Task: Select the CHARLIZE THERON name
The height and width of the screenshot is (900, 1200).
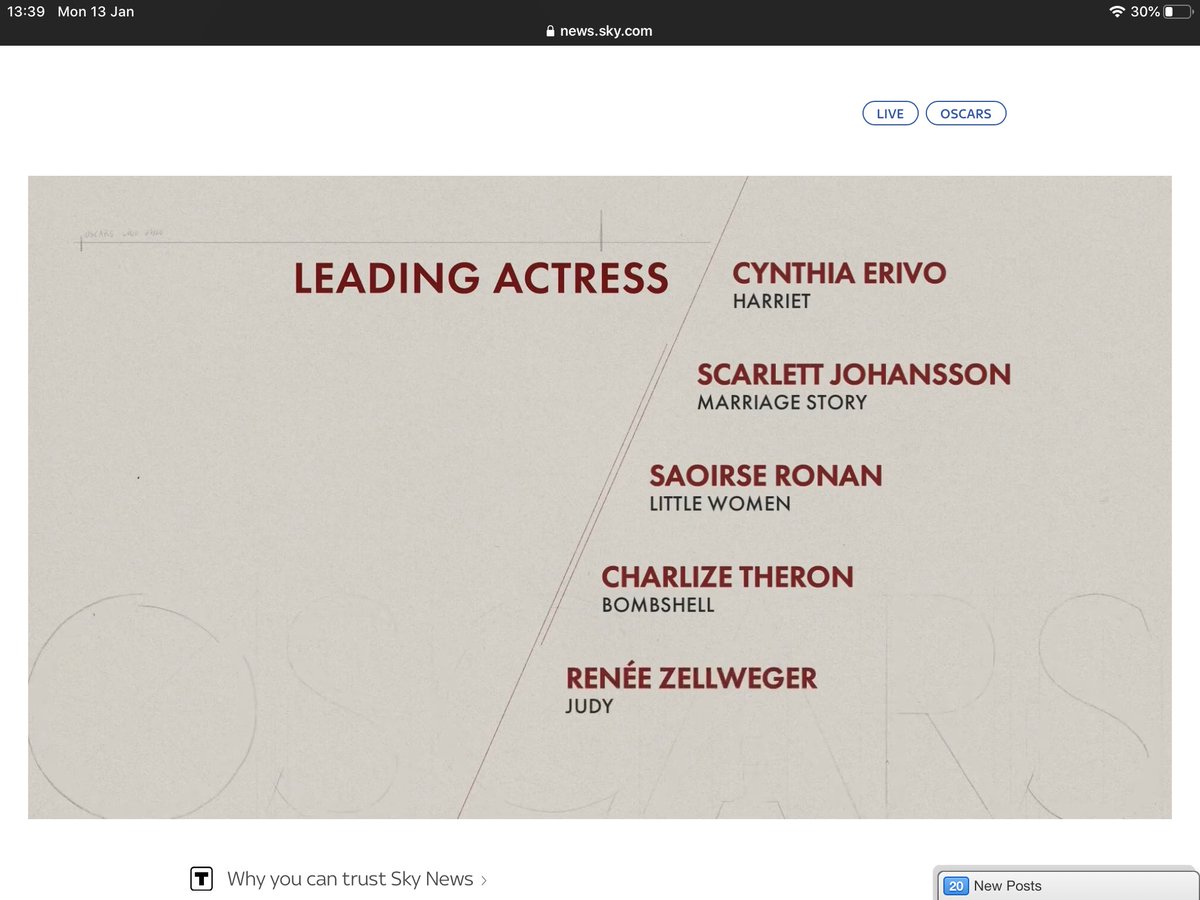Action: click(x=727, y=577)
